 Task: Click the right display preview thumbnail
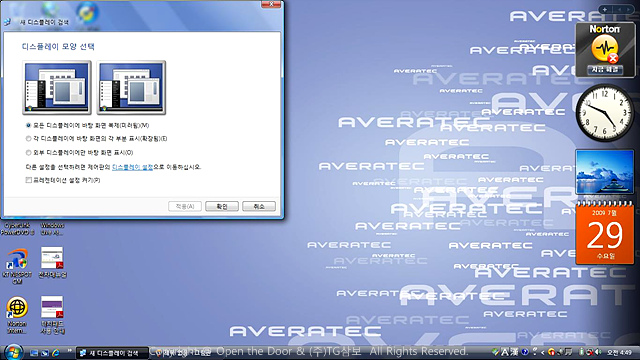(x=131, y=87)
